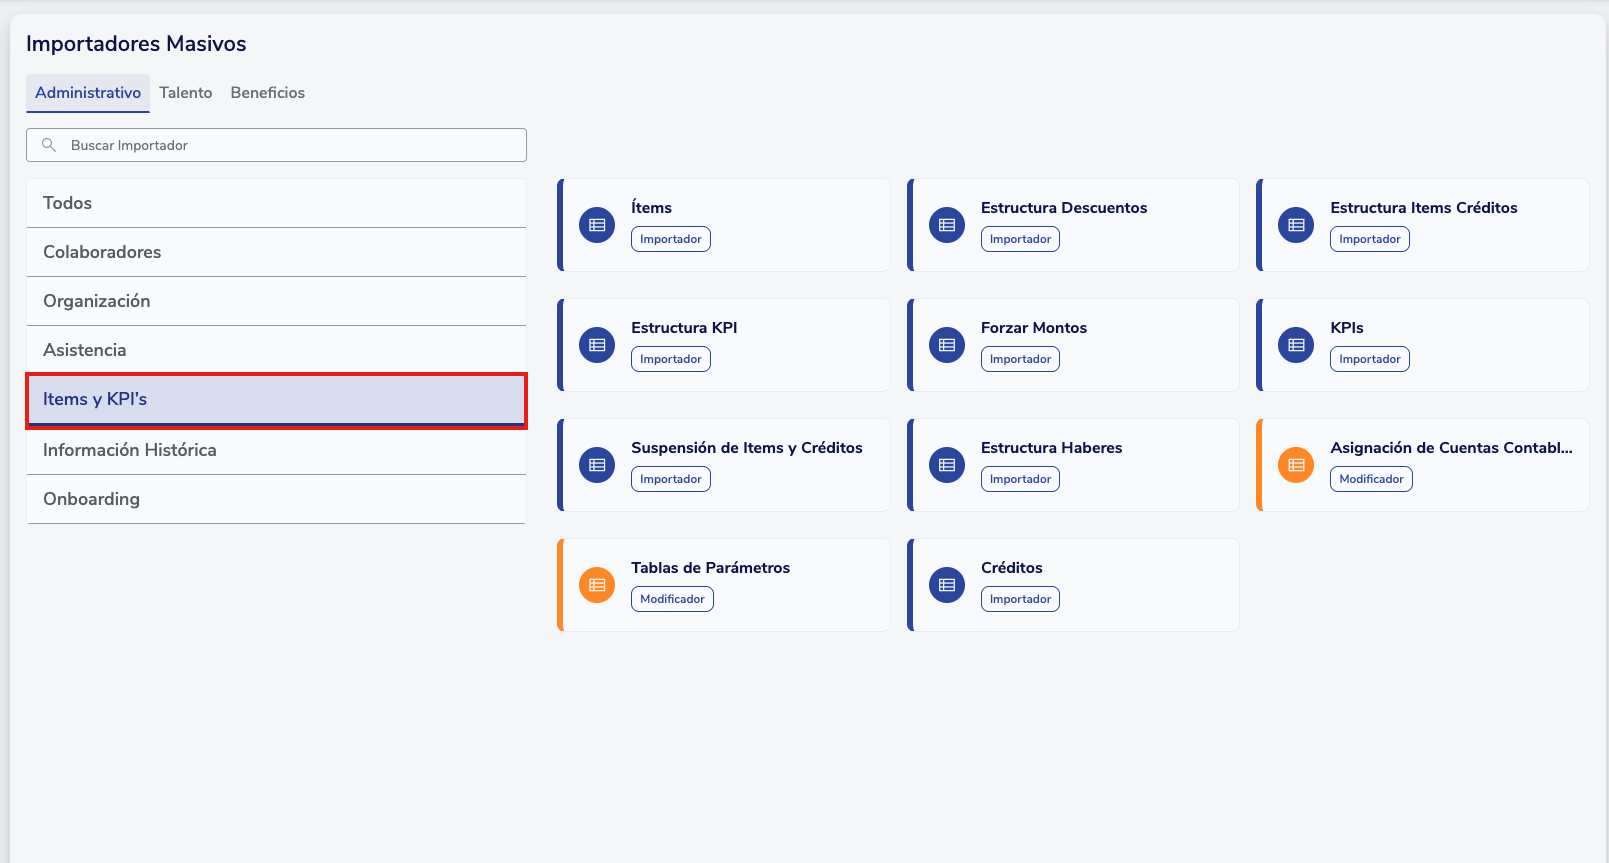Viewport: 1609px width, 863px height.
Task: Open the Beneficios tab
Action: [x=268, y=93]
